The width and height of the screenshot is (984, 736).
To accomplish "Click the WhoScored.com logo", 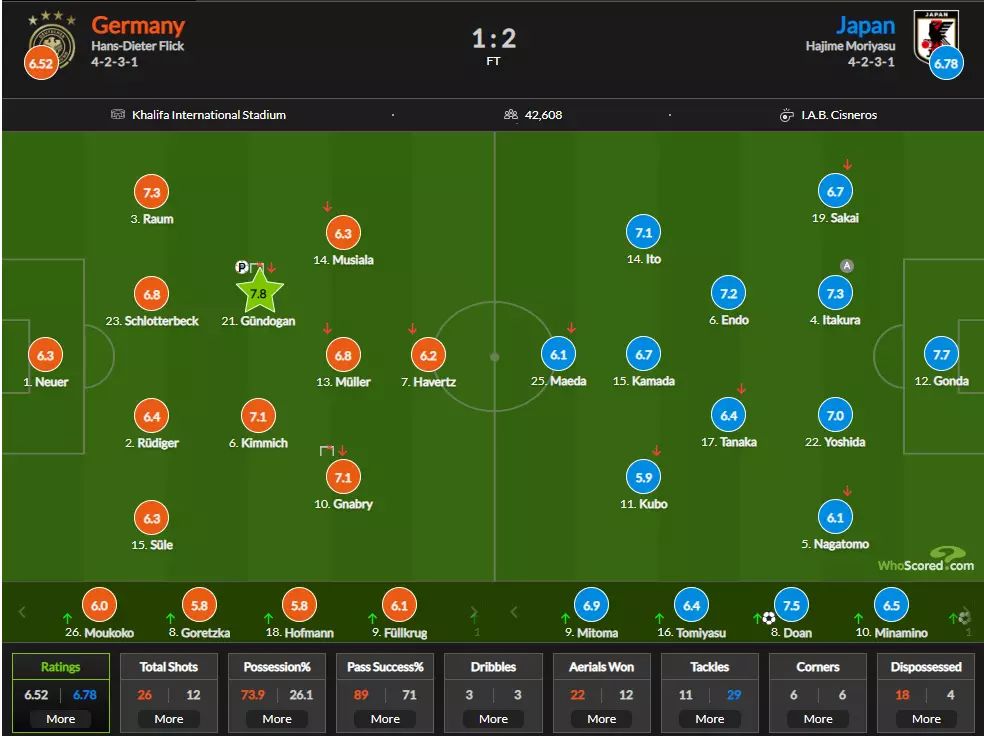I will pos(925,561).
